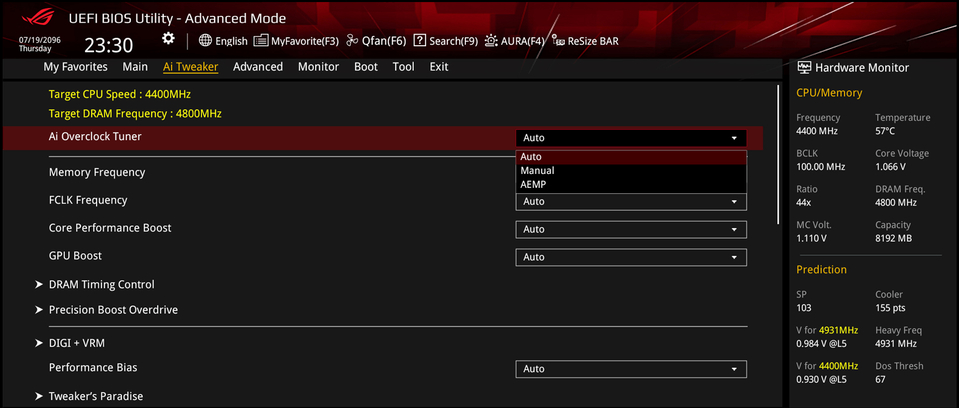
Task: Open the GPU Boost dropdown
Action: (x=631, y=257)
